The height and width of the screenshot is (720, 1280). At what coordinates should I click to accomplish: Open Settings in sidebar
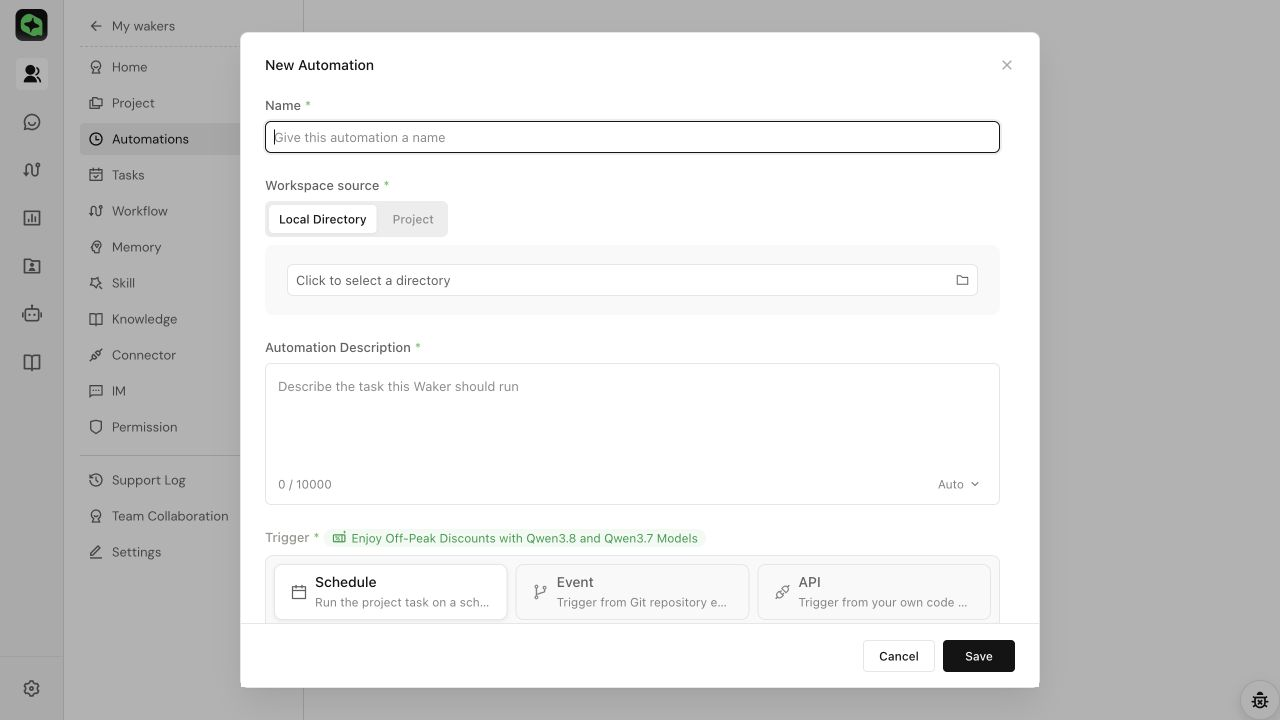tap(160, 552)
